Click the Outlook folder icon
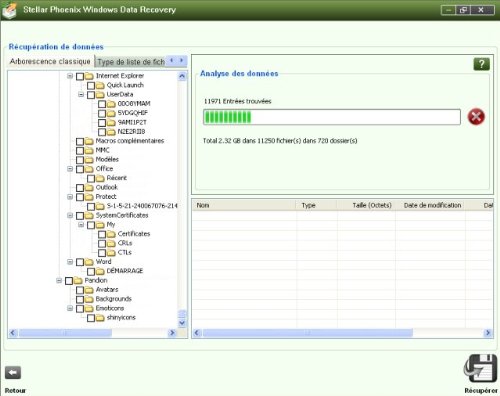This screenshot has height=396, width=500. (89, 188)
